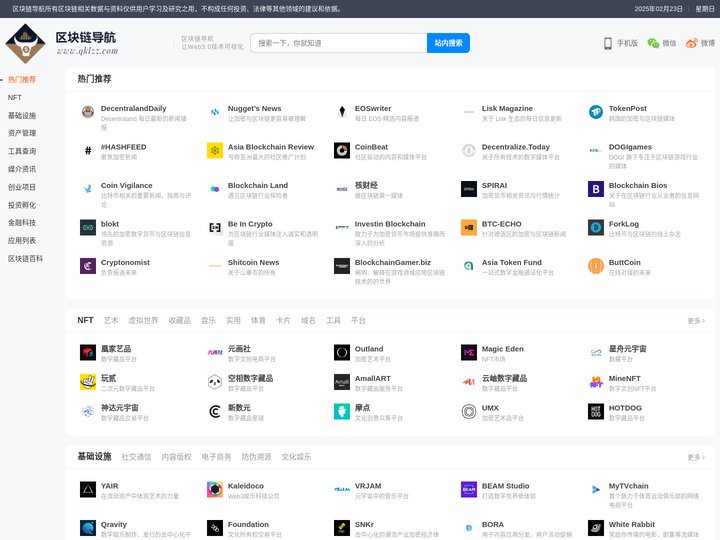Click the Be In Crypto bracket icon

tap(215, 227)
